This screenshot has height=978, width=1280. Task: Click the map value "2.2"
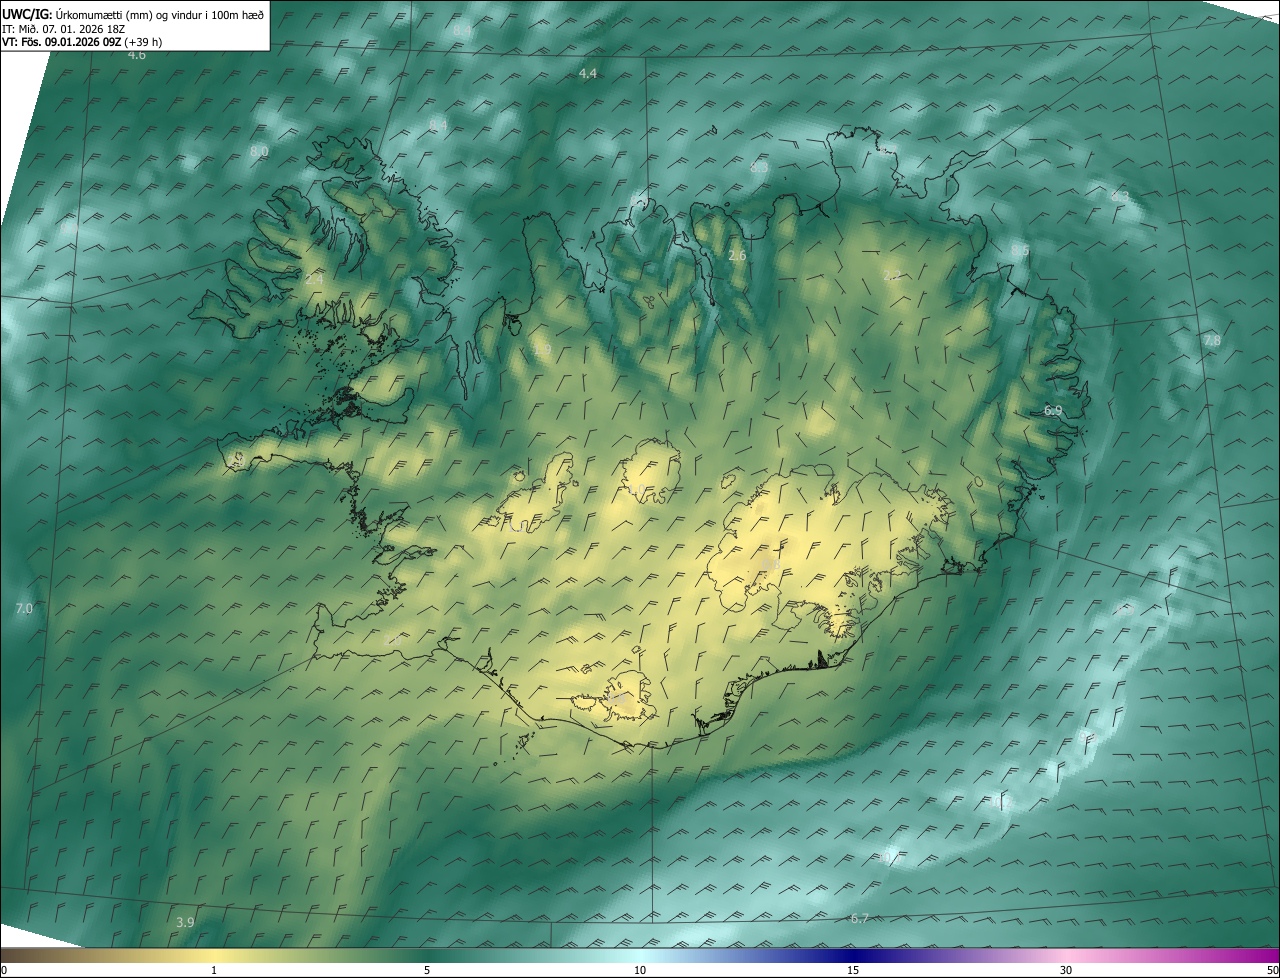coord(892,274)
